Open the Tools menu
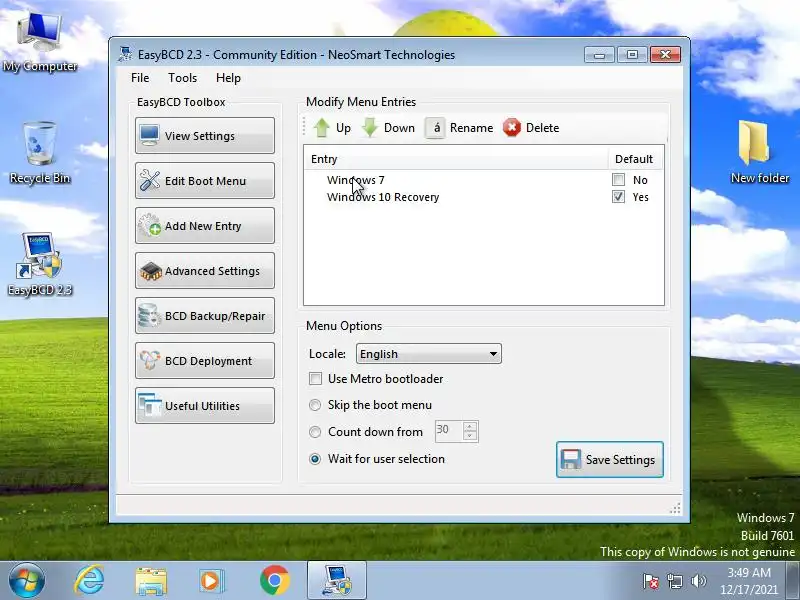 click(x=183, y=78)
